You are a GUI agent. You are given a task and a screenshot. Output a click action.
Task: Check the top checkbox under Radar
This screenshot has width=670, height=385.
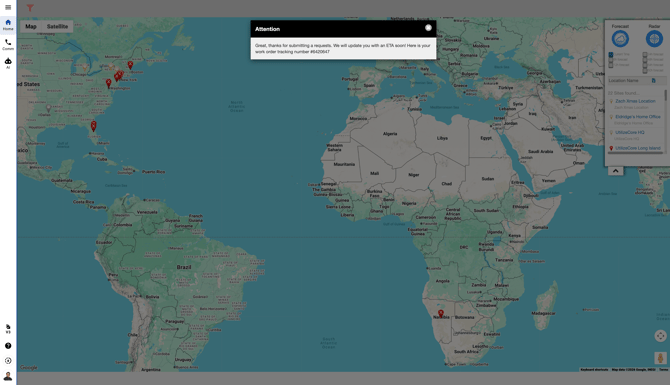645,55
